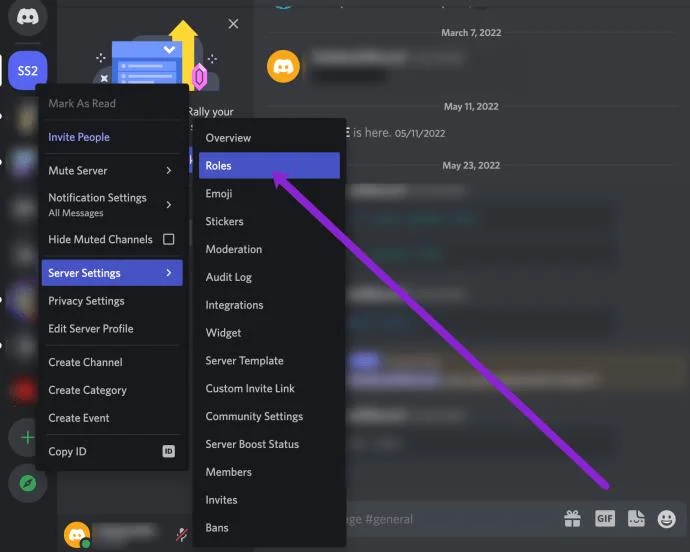The width and height of the screenshot is (690, 552).
Task: Expand Mute Server submenu arrow
Action: pos(169,170)
